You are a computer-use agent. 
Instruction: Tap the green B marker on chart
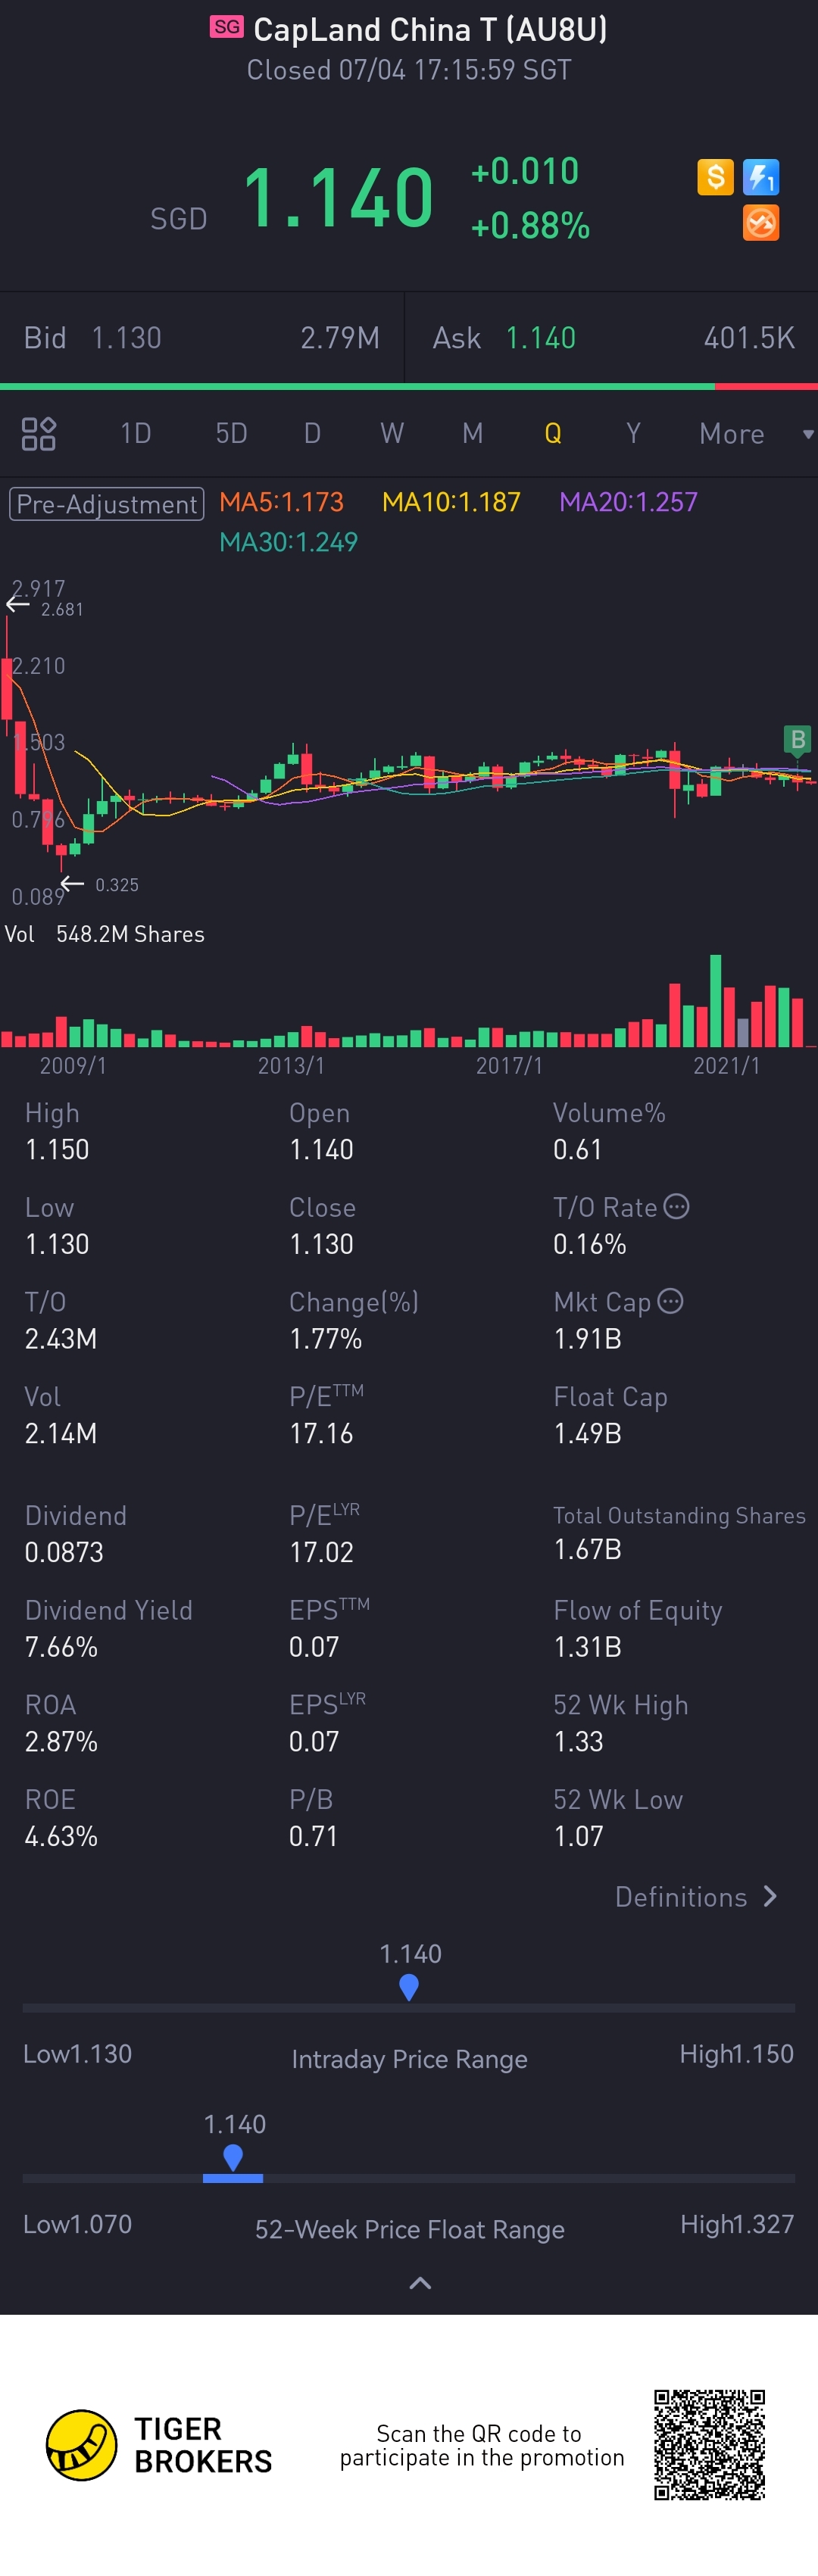click(797, 740)
